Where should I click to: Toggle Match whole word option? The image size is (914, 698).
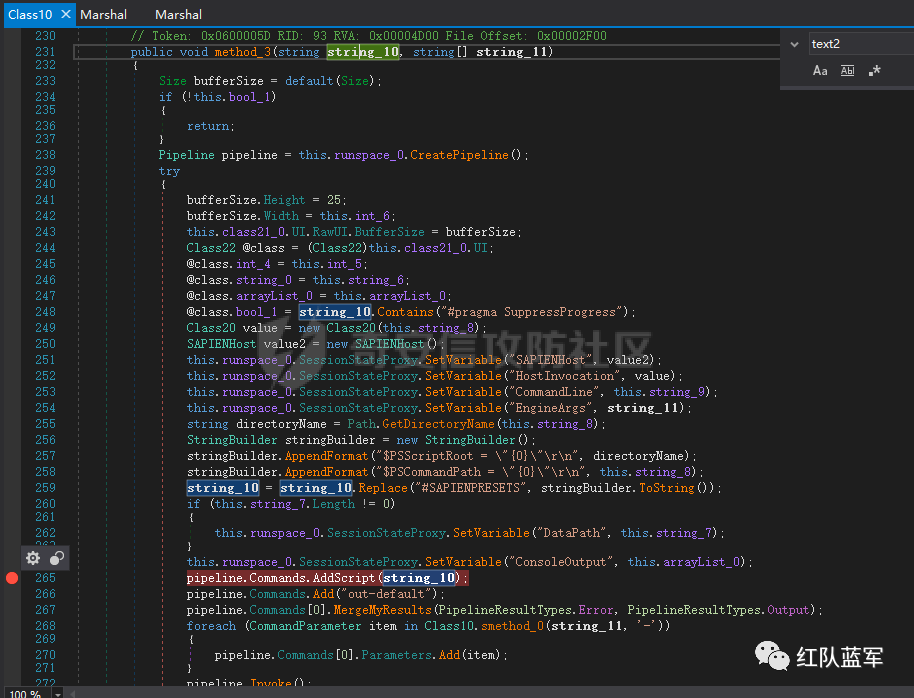click(848, 71)
